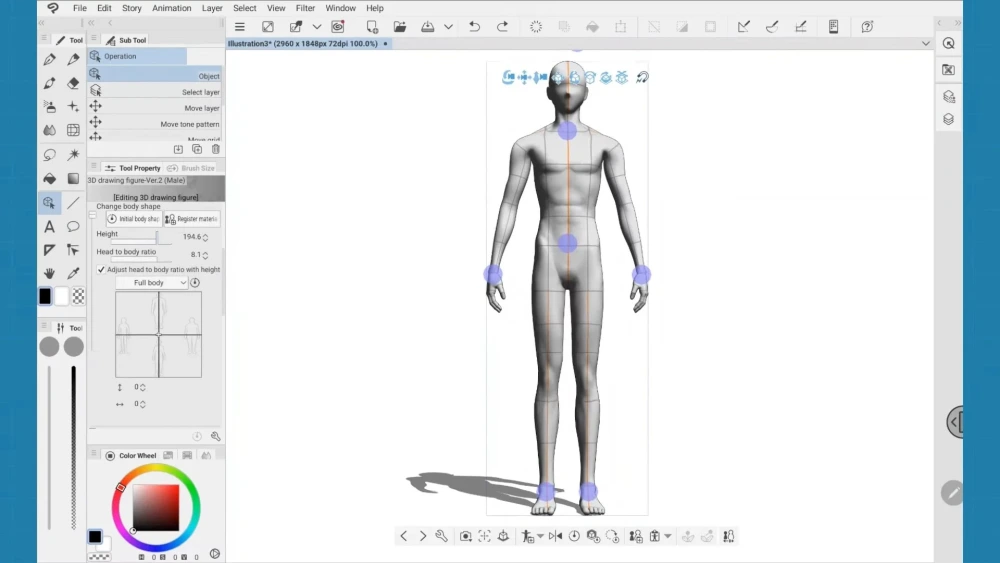Screen dimensions: 1000x563
Task: Create new canvas from command bar
Action: (372, 27)
